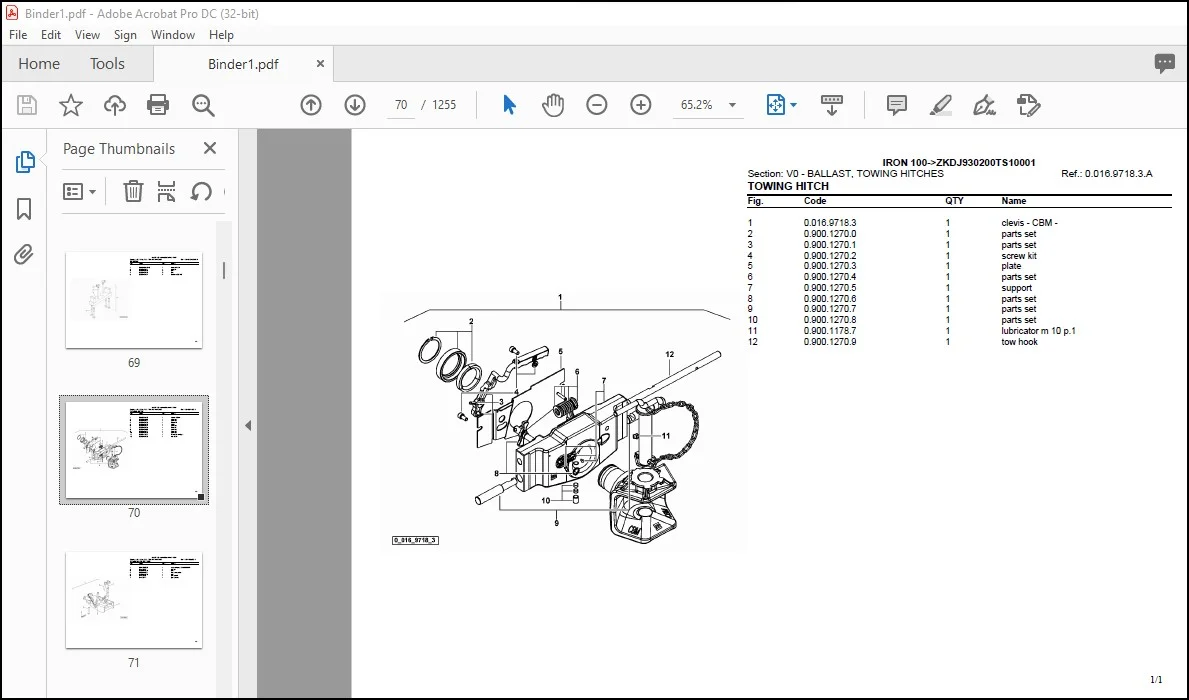1189x700 pixels.
Task: Open the File menu
Action: tap(18, 35)
